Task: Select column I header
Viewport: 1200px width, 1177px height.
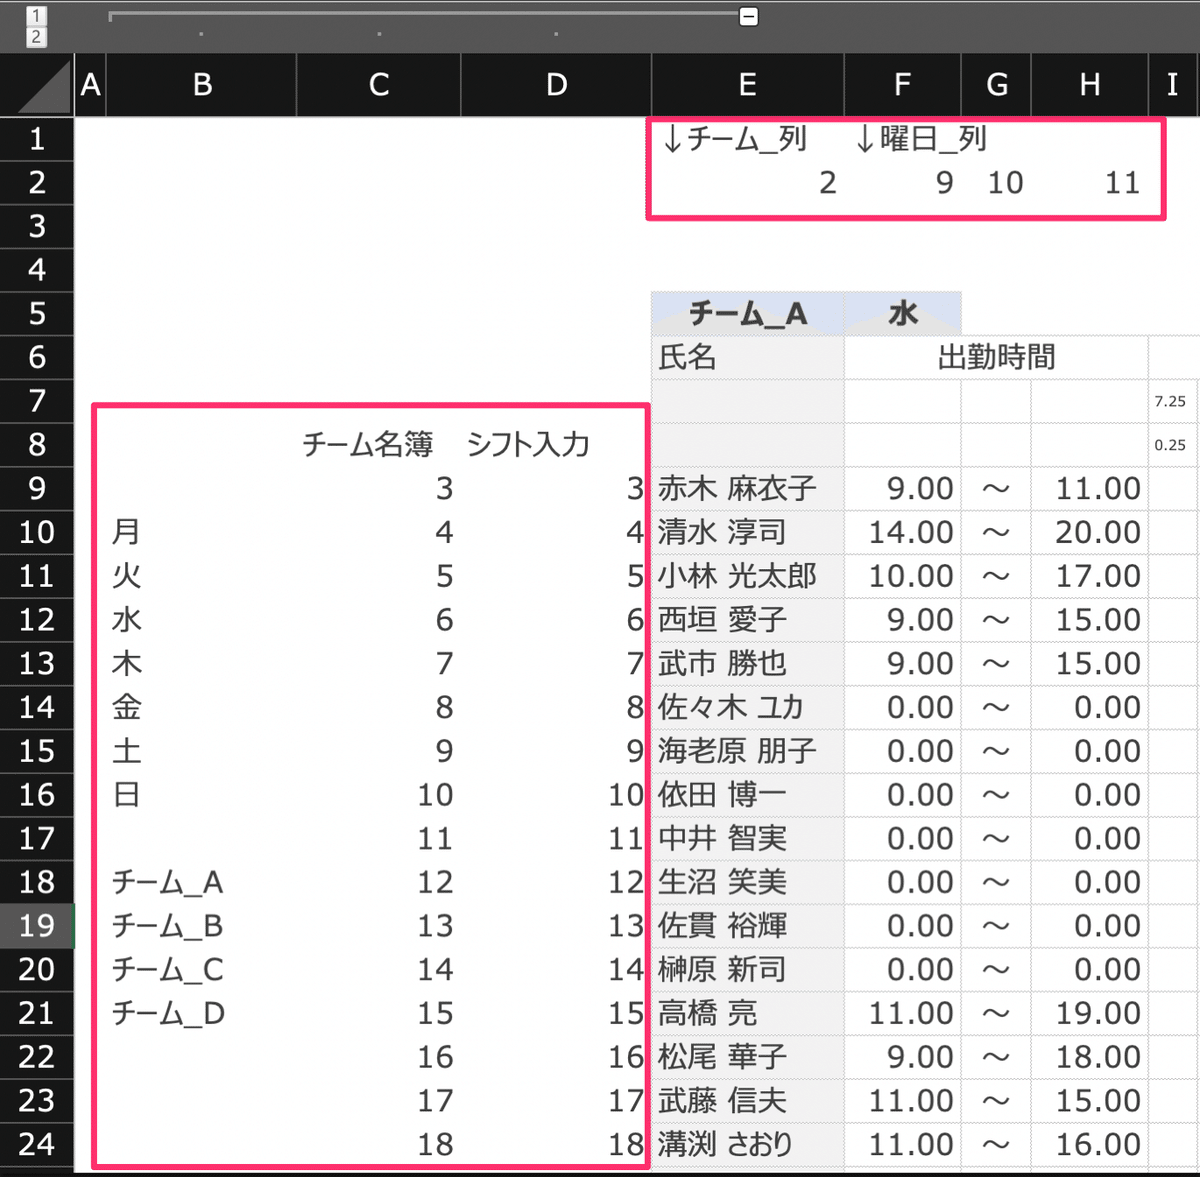Action: coord(1174,85)
